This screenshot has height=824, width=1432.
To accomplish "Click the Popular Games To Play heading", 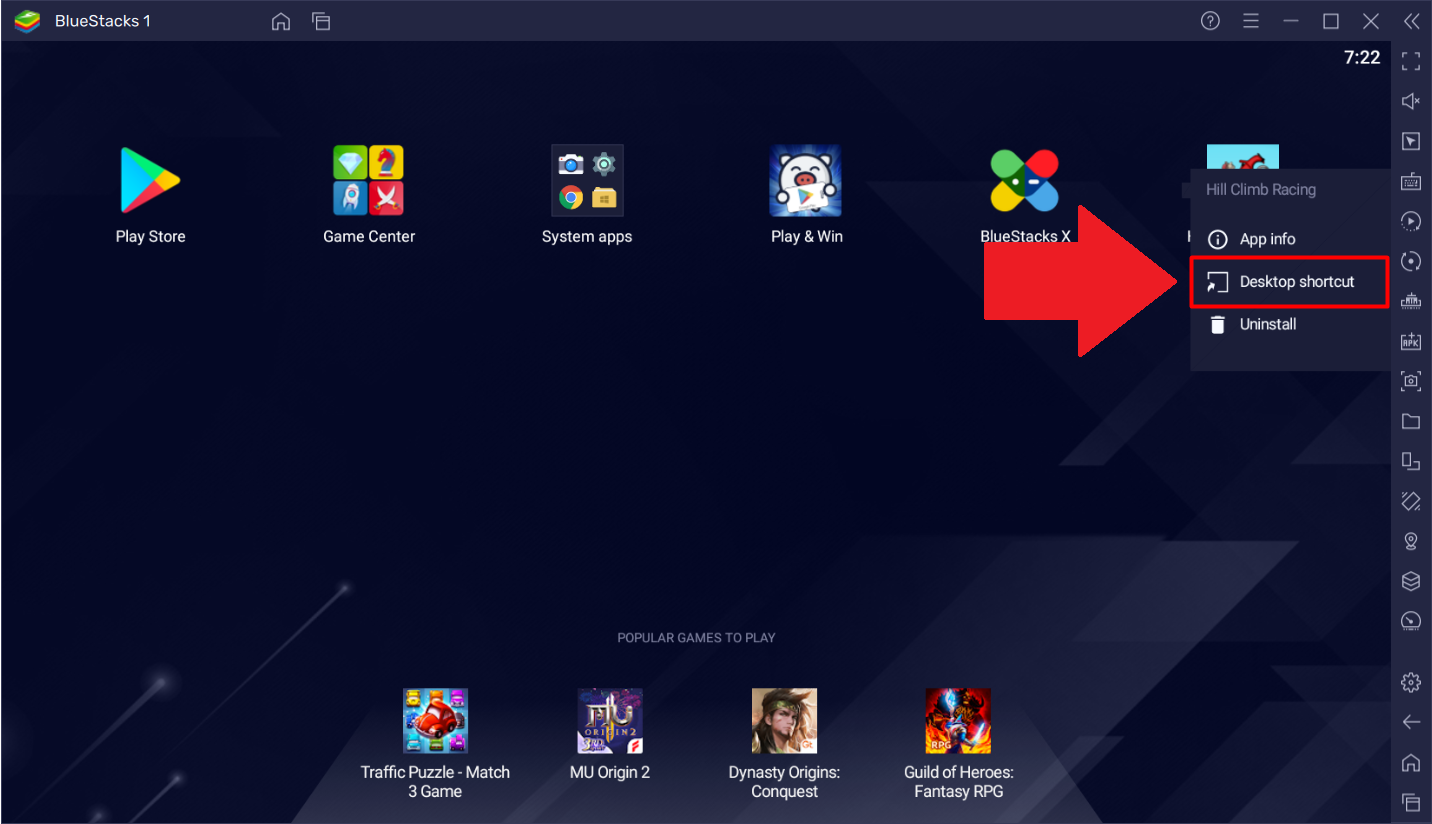I will tap(696, 638).
